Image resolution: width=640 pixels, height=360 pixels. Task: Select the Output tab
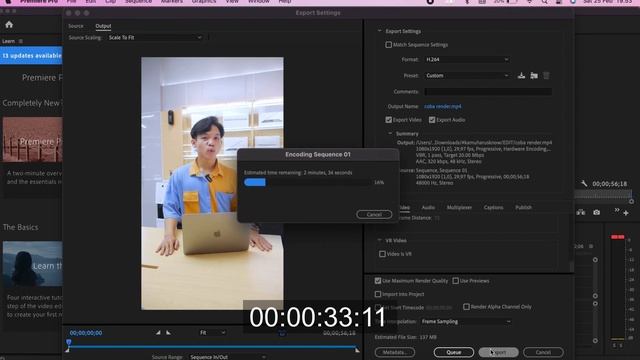click(103, 26)
